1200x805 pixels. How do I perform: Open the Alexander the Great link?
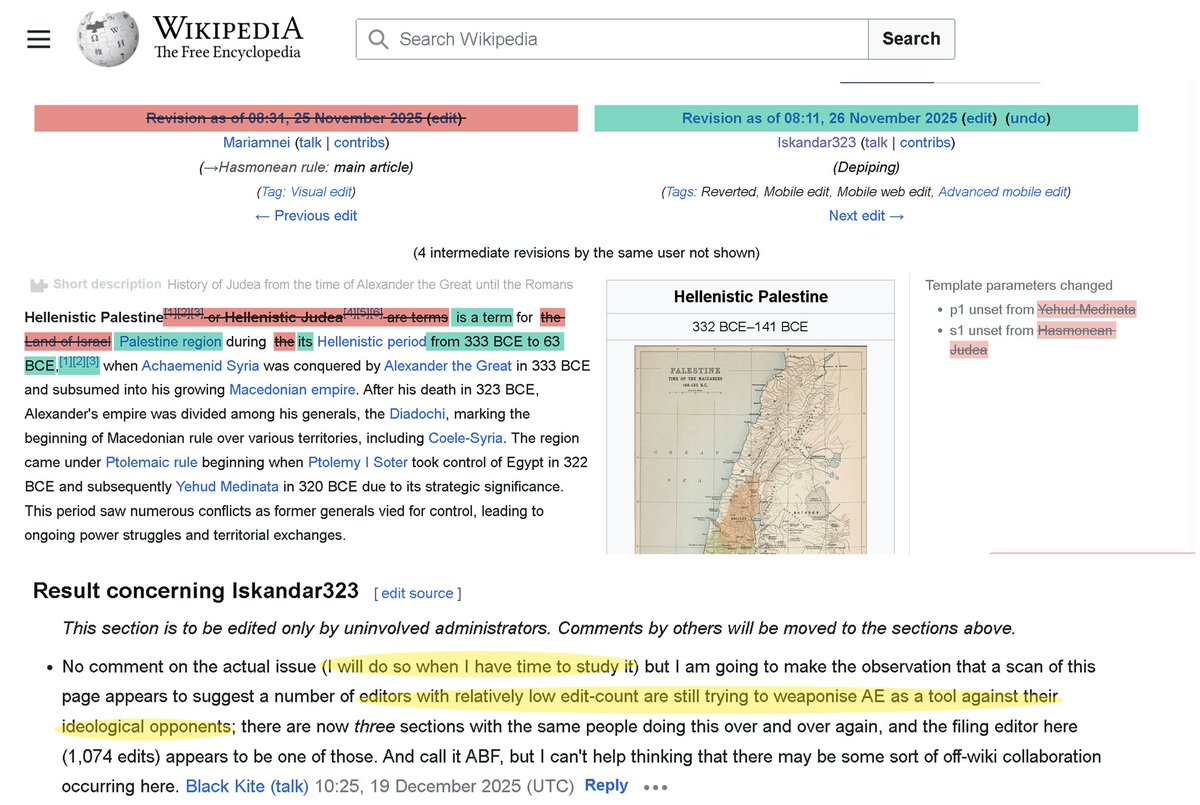click(448, 365)
